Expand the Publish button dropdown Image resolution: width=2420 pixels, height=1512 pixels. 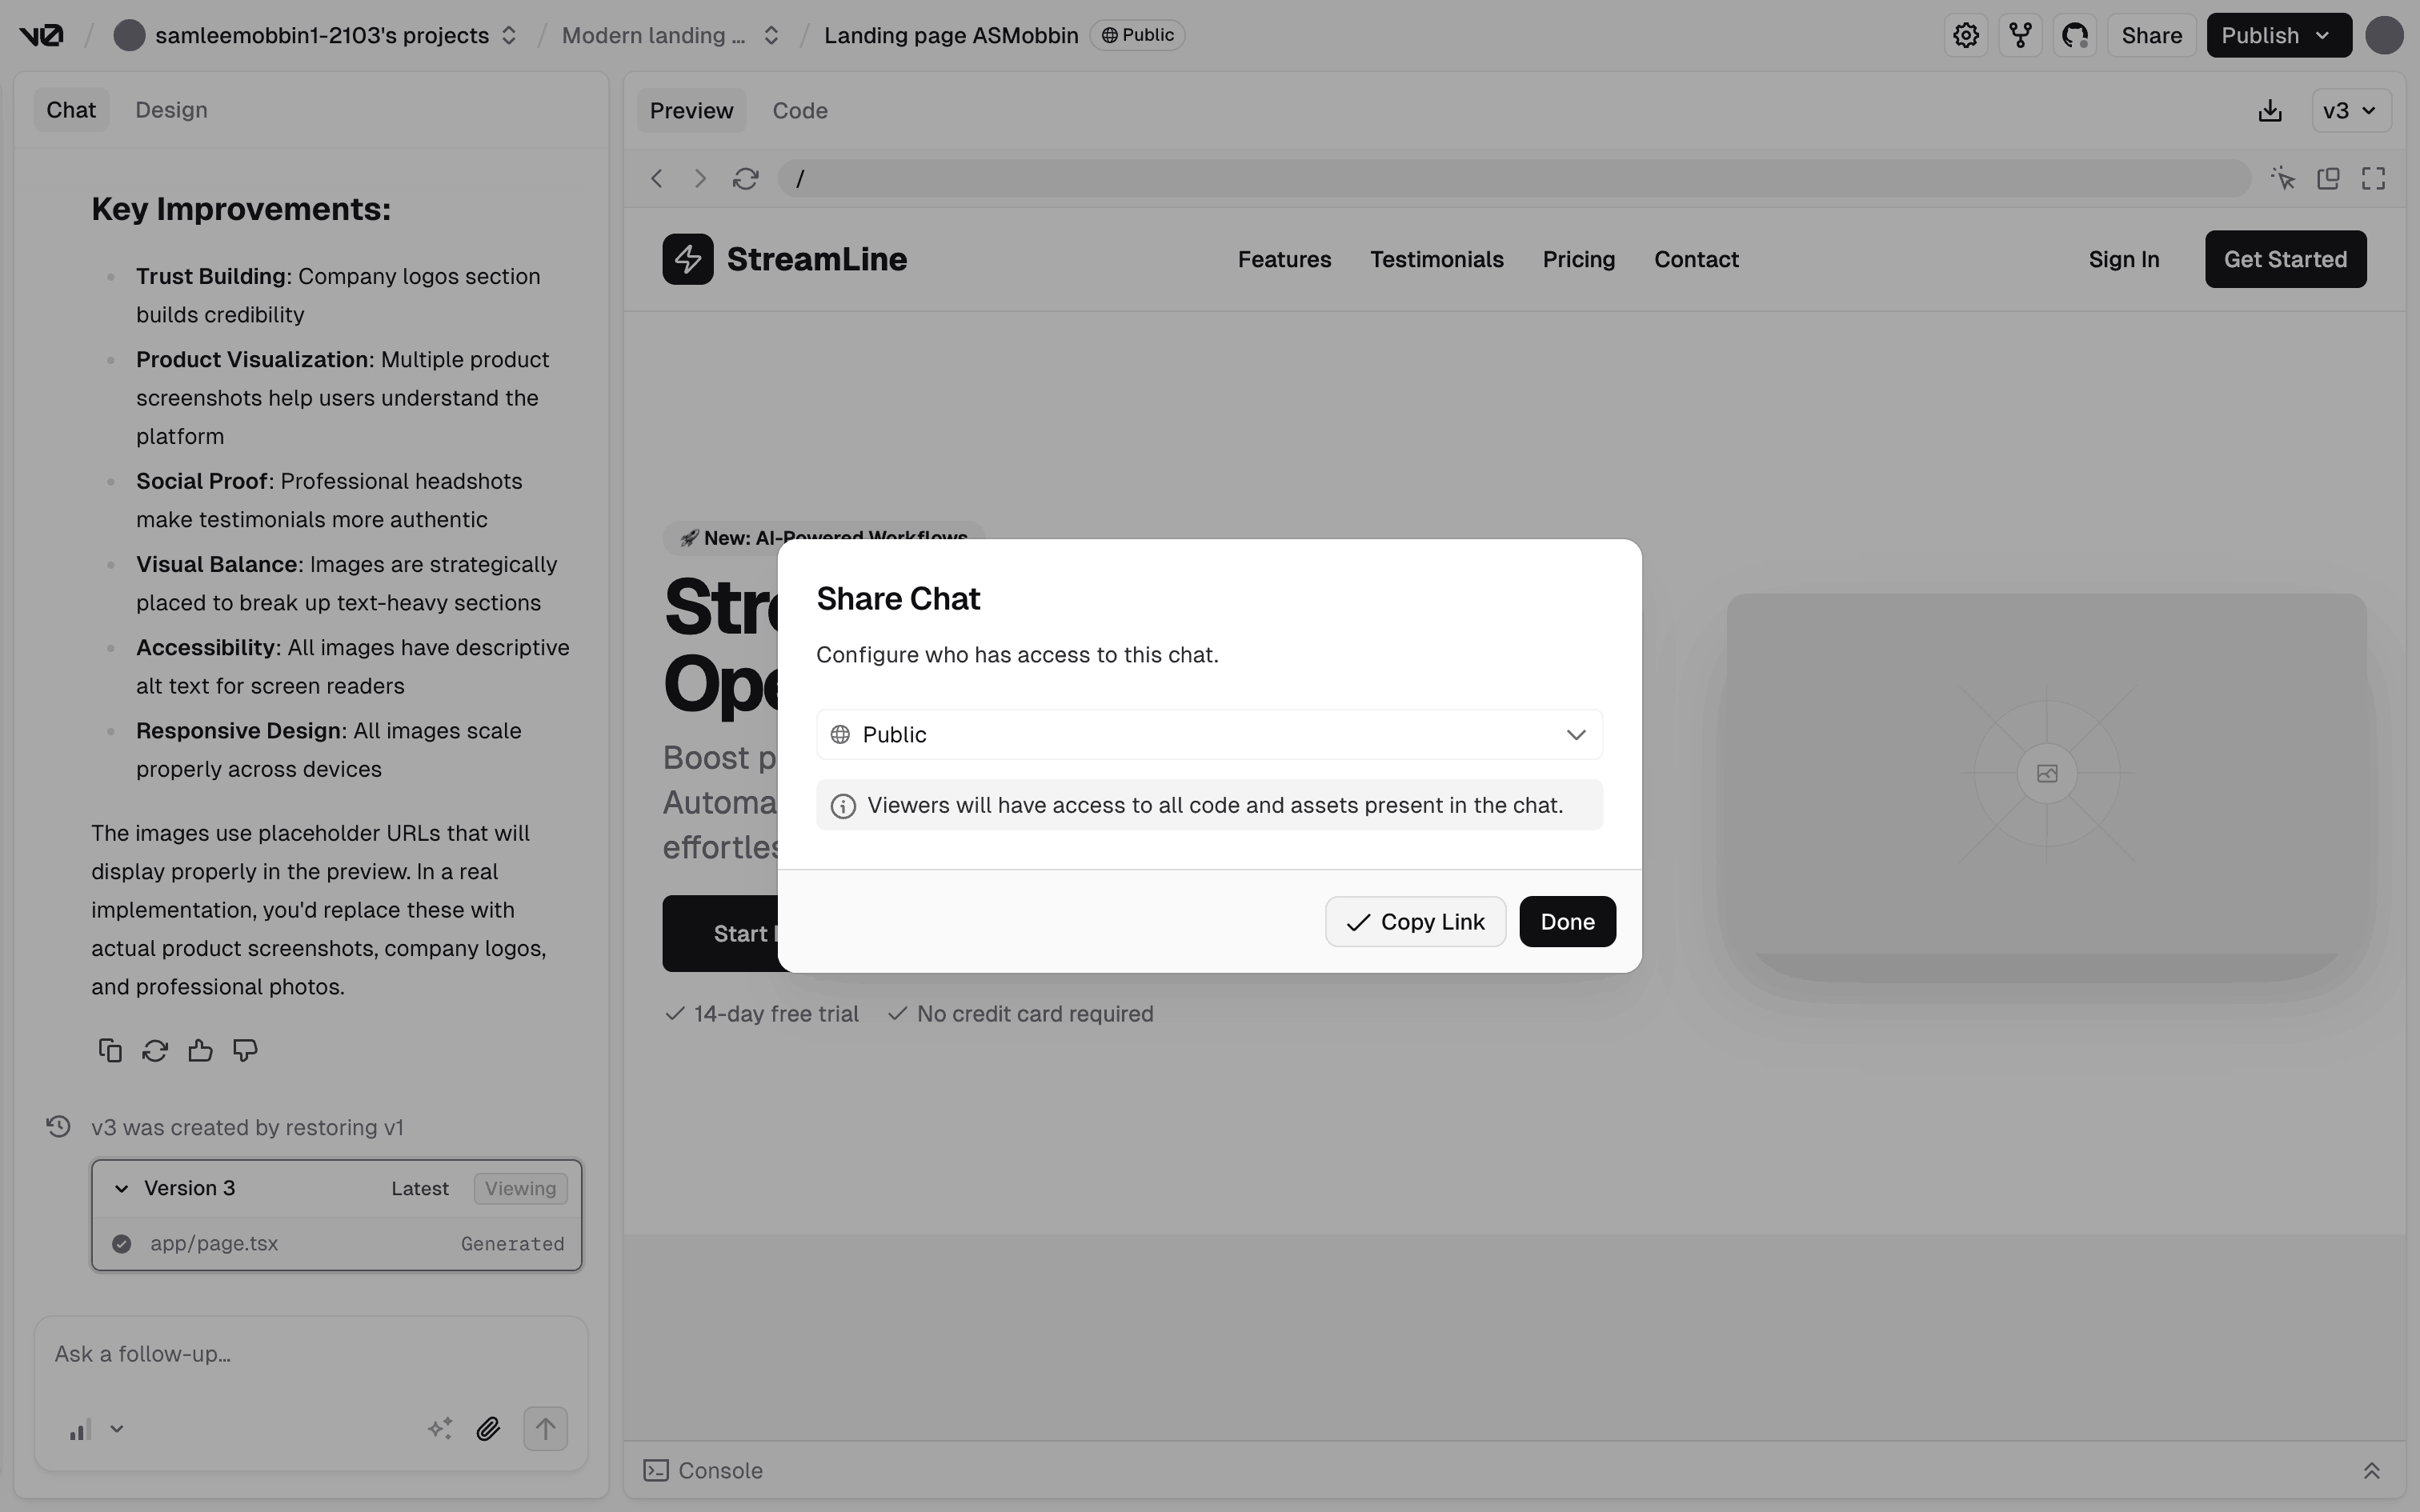coord(2322,36)
